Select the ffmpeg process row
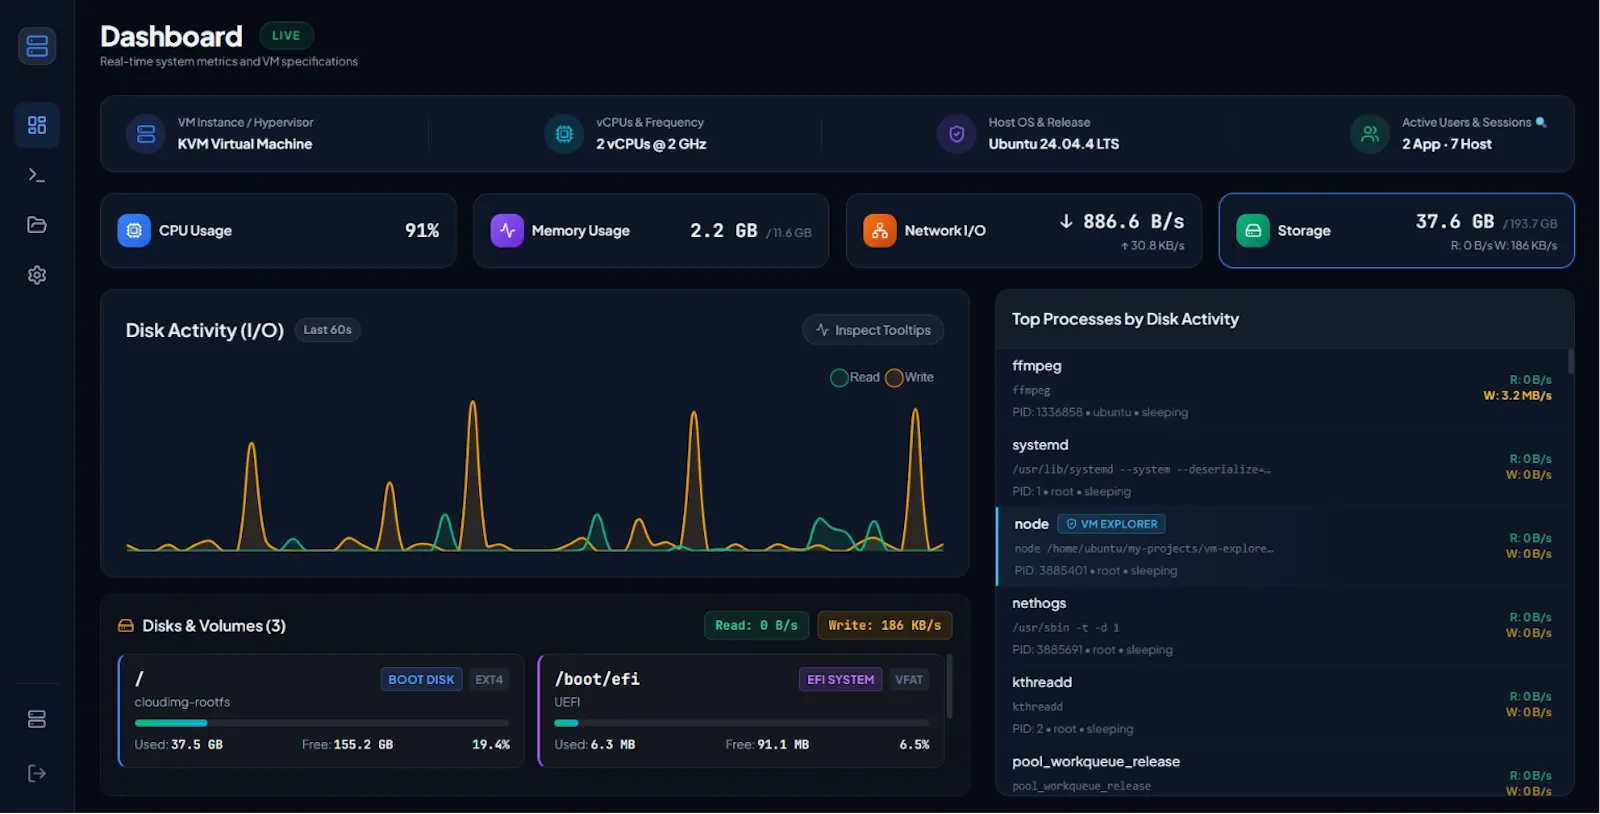 pos(1283,388)
